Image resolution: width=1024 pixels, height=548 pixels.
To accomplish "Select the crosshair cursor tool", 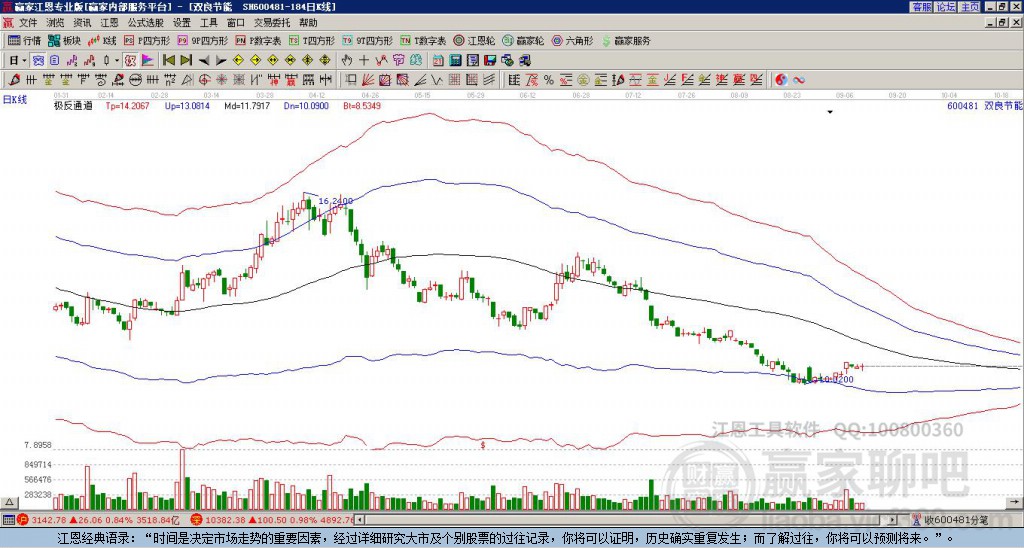I will pos(364,61).
